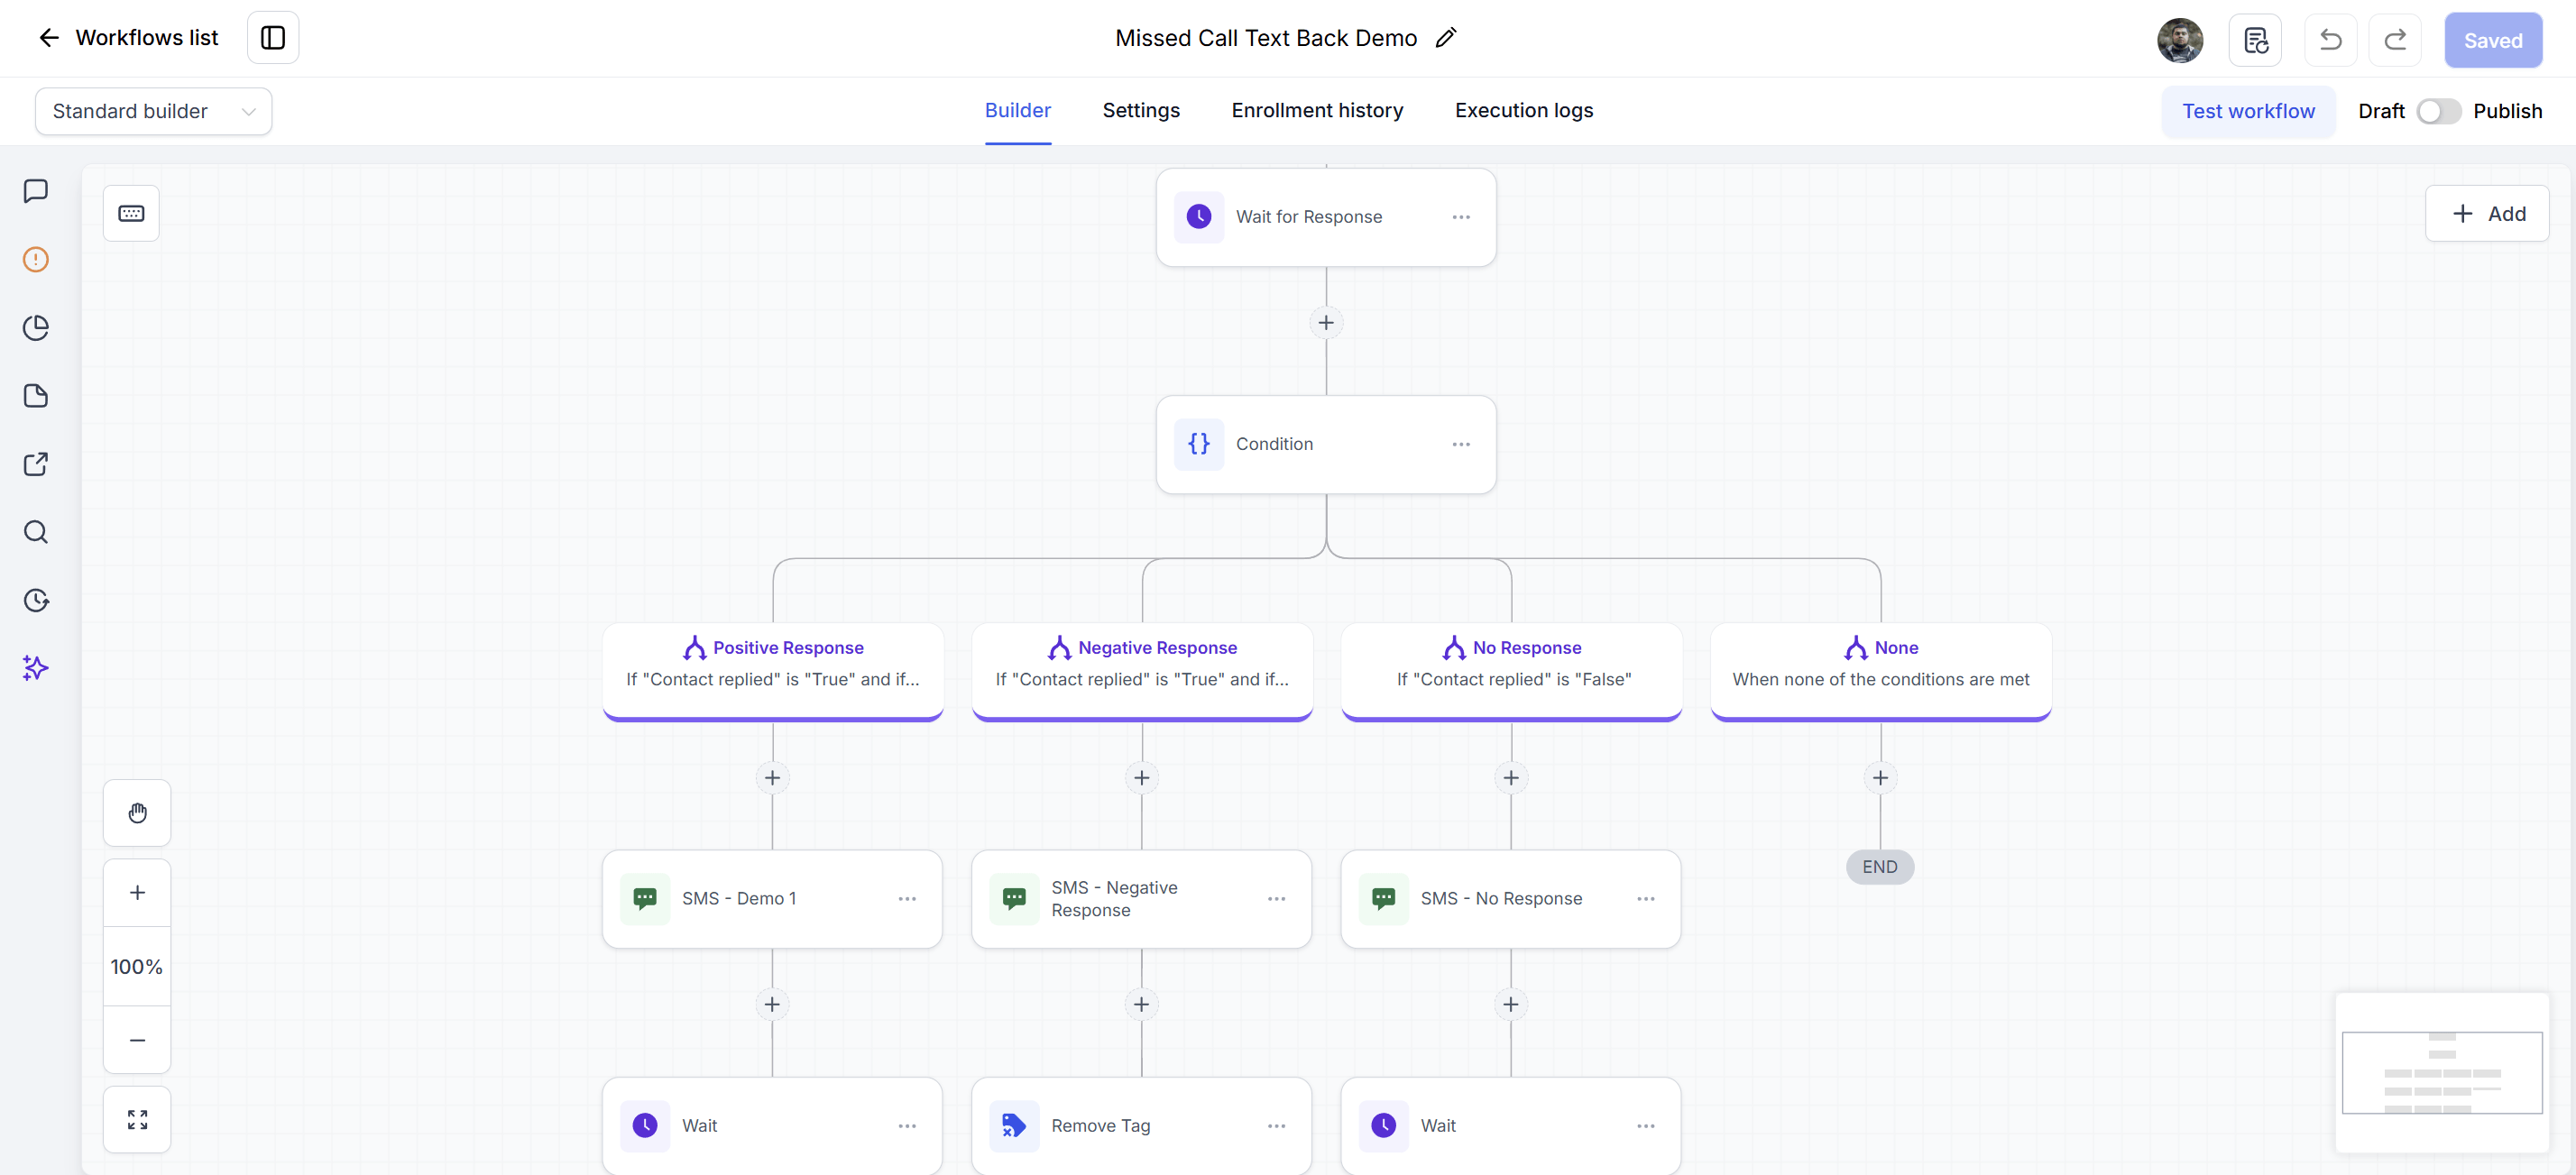
Task: Open Wait for Response node options menu
Action: click(x=1461, y=217)
